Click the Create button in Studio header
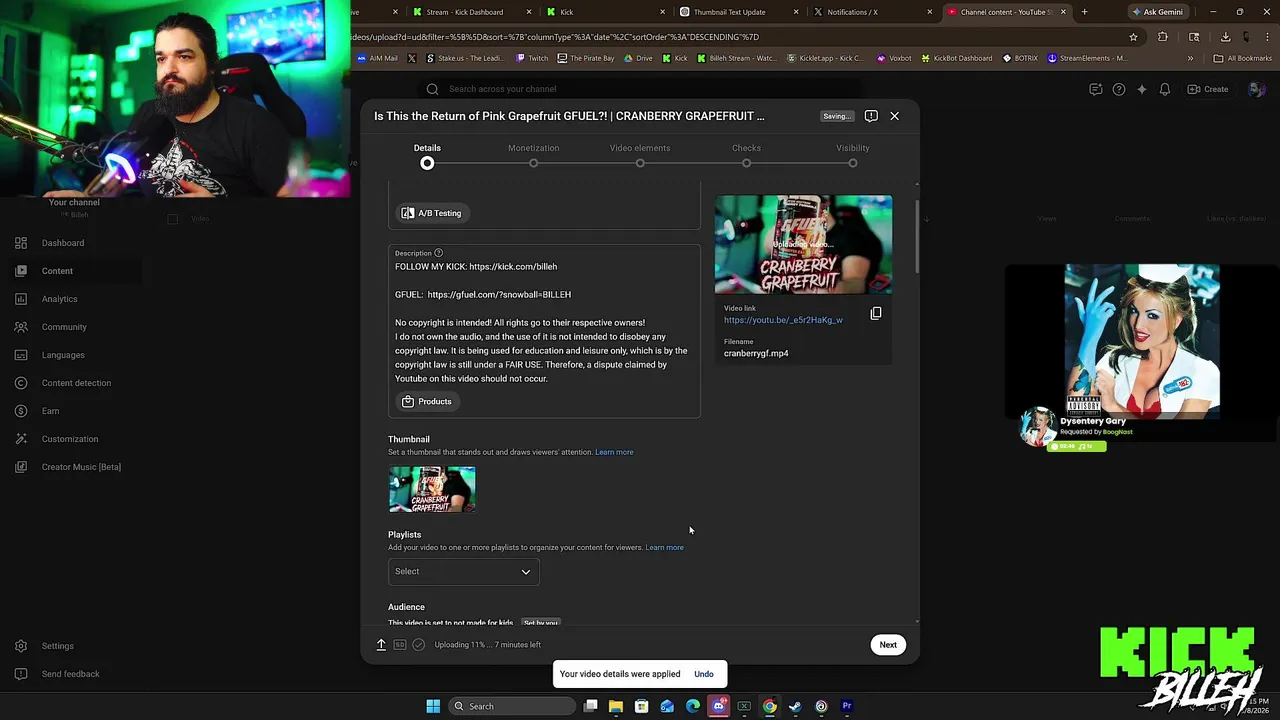This screenshot has width=1280, height=720. click(1207, 89)
